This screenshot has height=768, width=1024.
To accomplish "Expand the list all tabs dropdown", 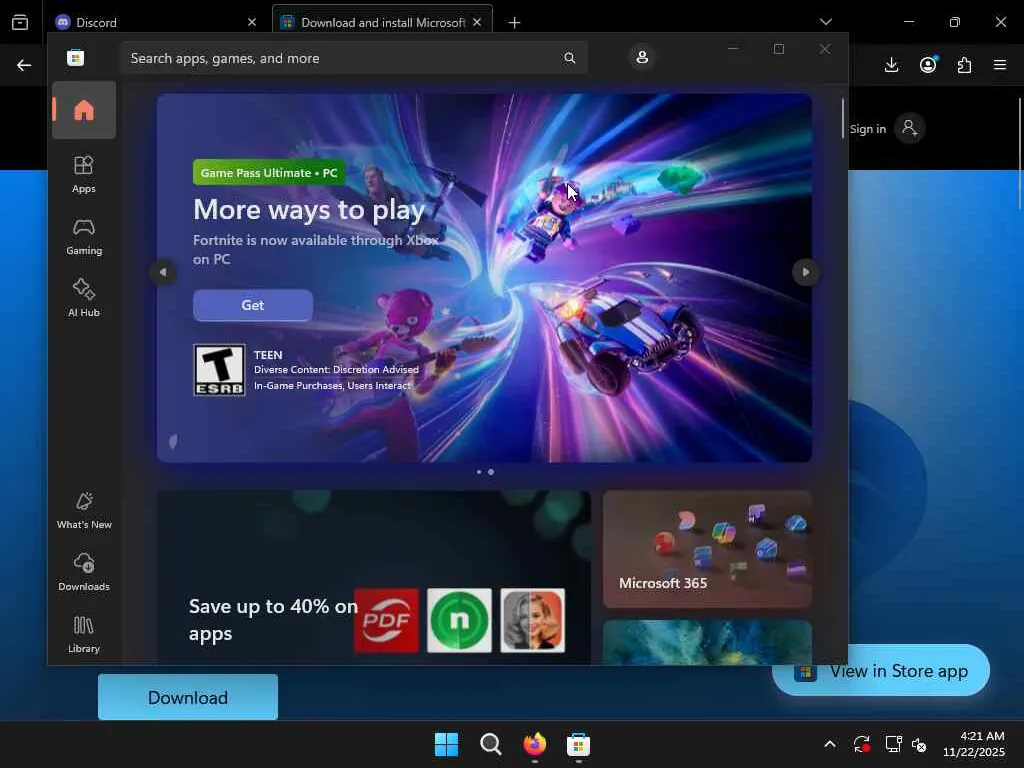I will click(826, 22).
